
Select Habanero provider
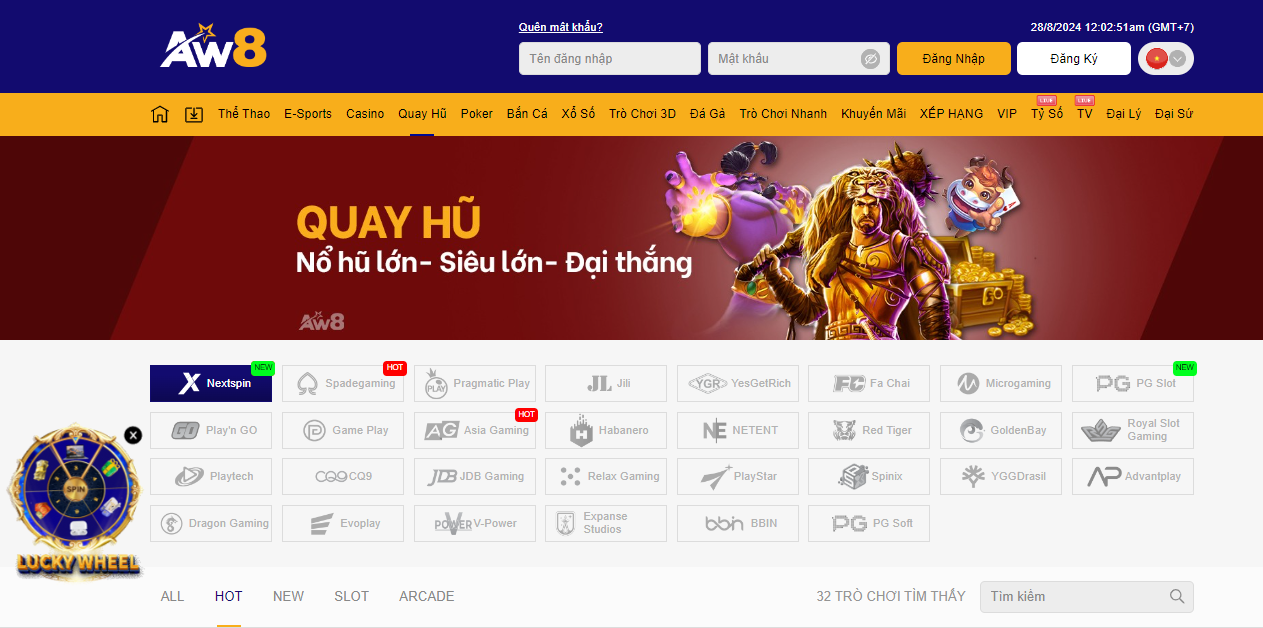pos(606,430)
